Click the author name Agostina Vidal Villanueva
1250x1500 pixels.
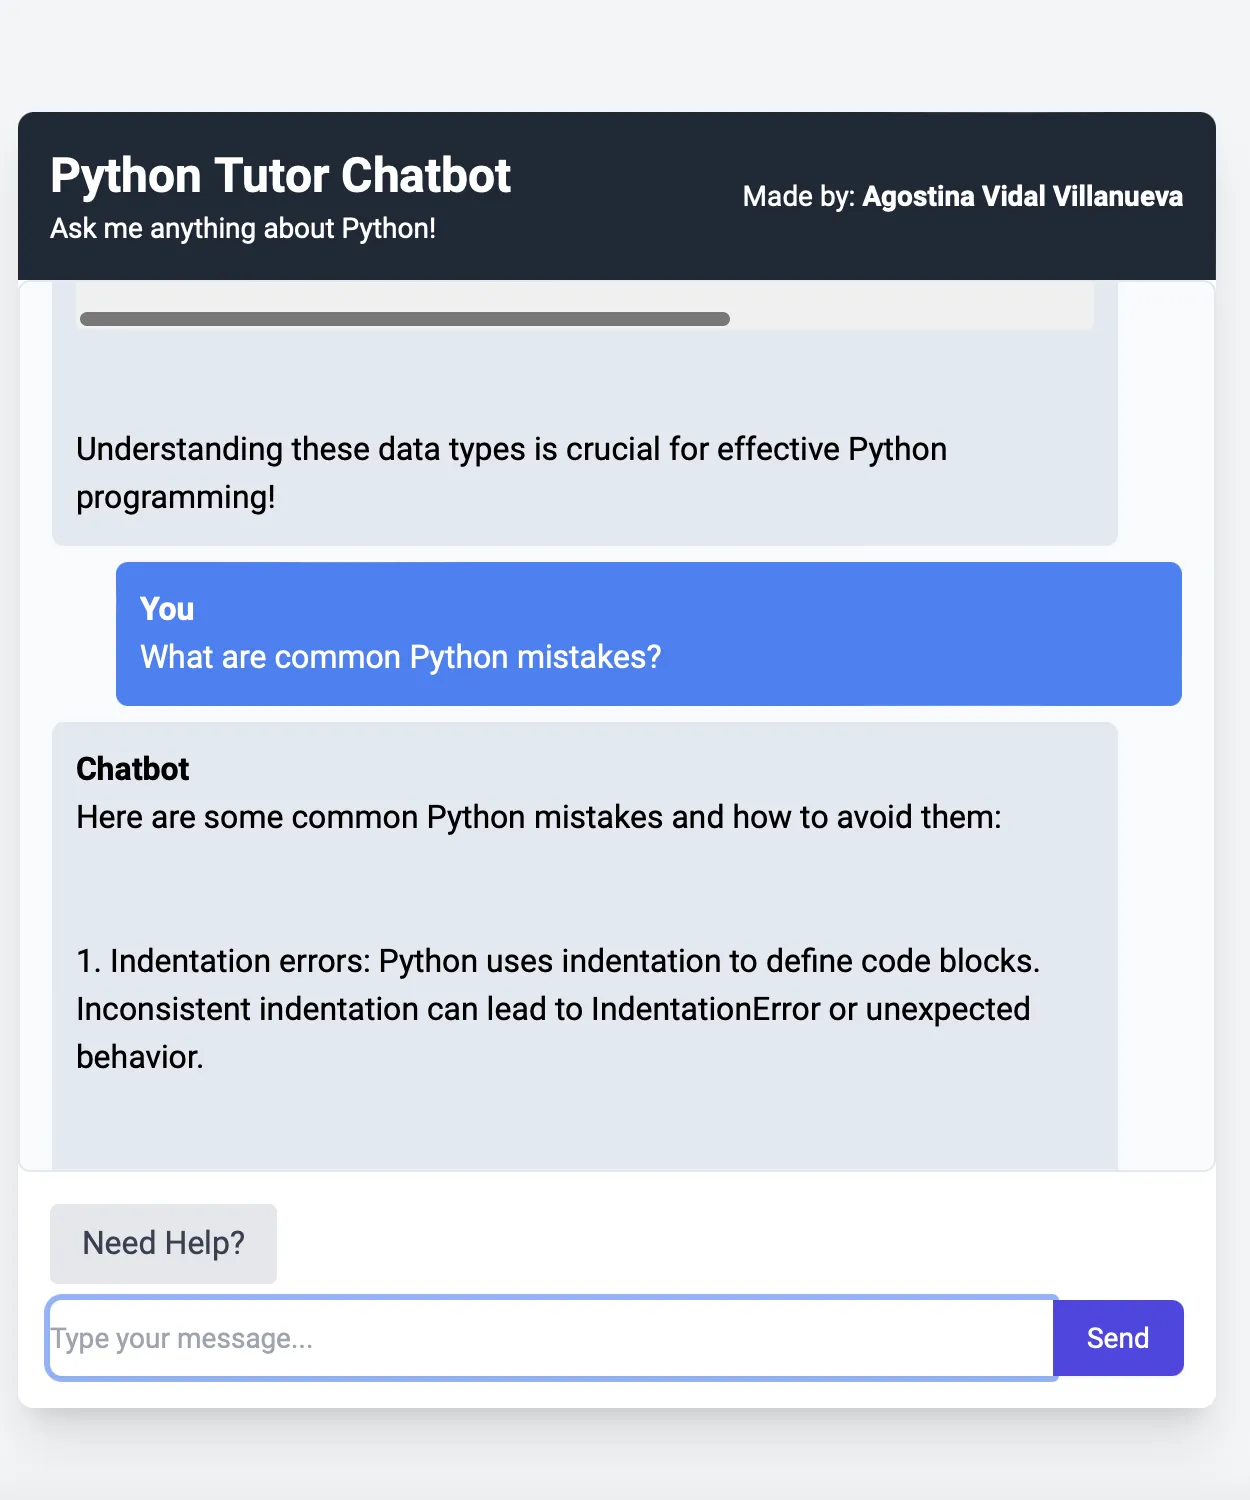1022,196
